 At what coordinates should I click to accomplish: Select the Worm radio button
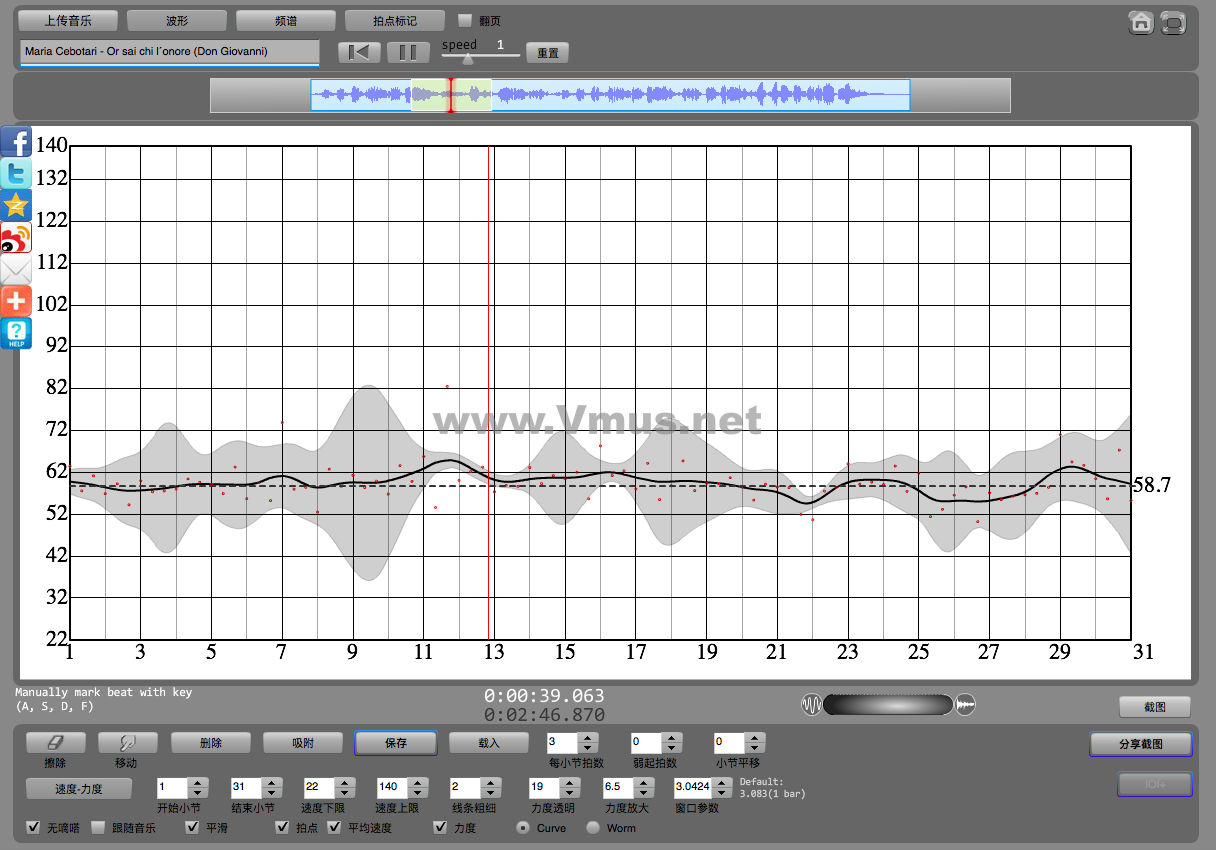pyautogui.click(x=593, y=828)
